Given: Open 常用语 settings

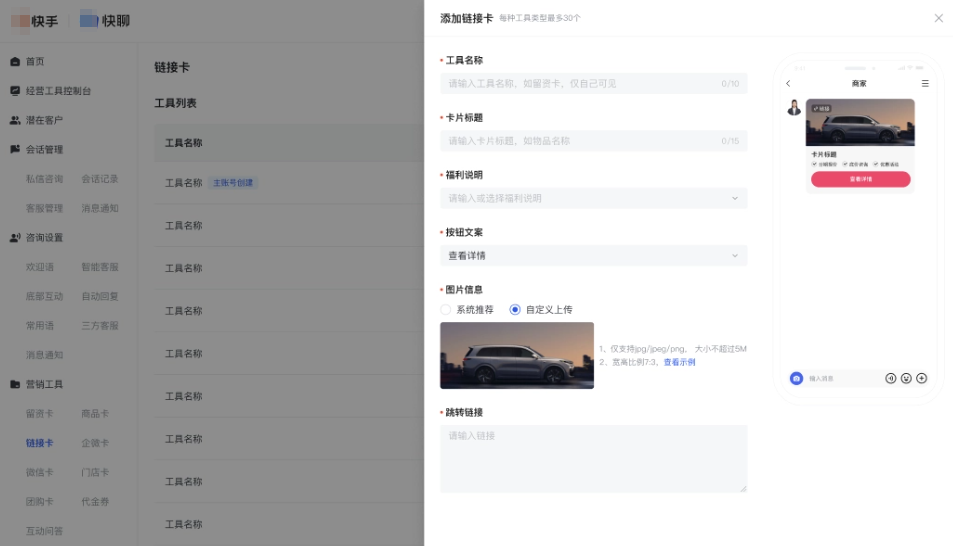Looking at the screenshot, I should click(x=40, y=325).
